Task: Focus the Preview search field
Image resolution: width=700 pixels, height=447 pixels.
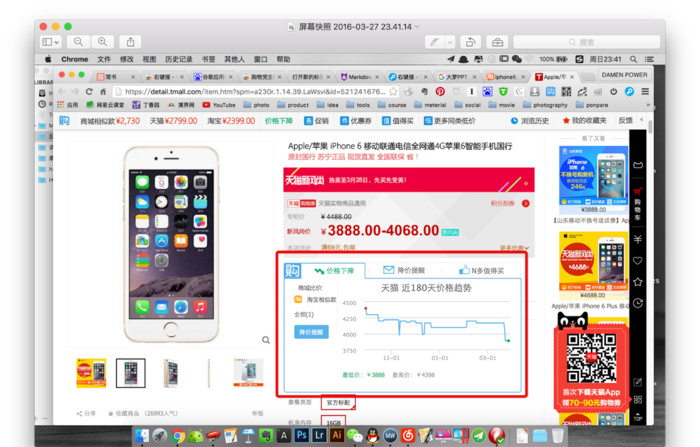Action: pos(587,42)
